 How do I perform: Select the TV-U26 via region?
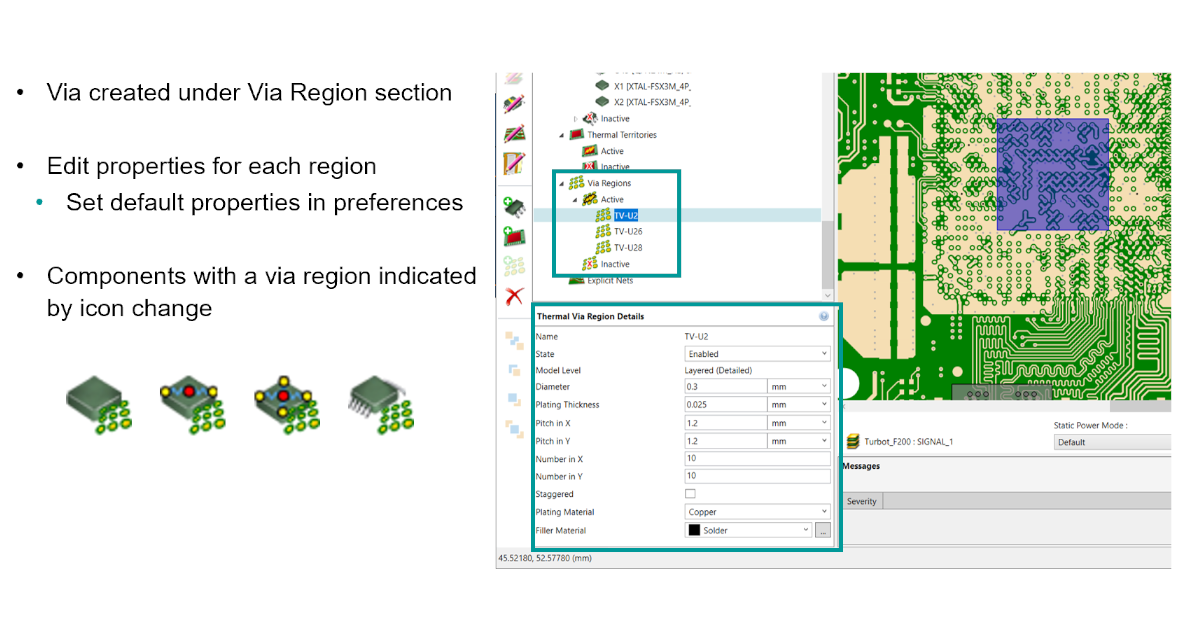pos(628,231)
